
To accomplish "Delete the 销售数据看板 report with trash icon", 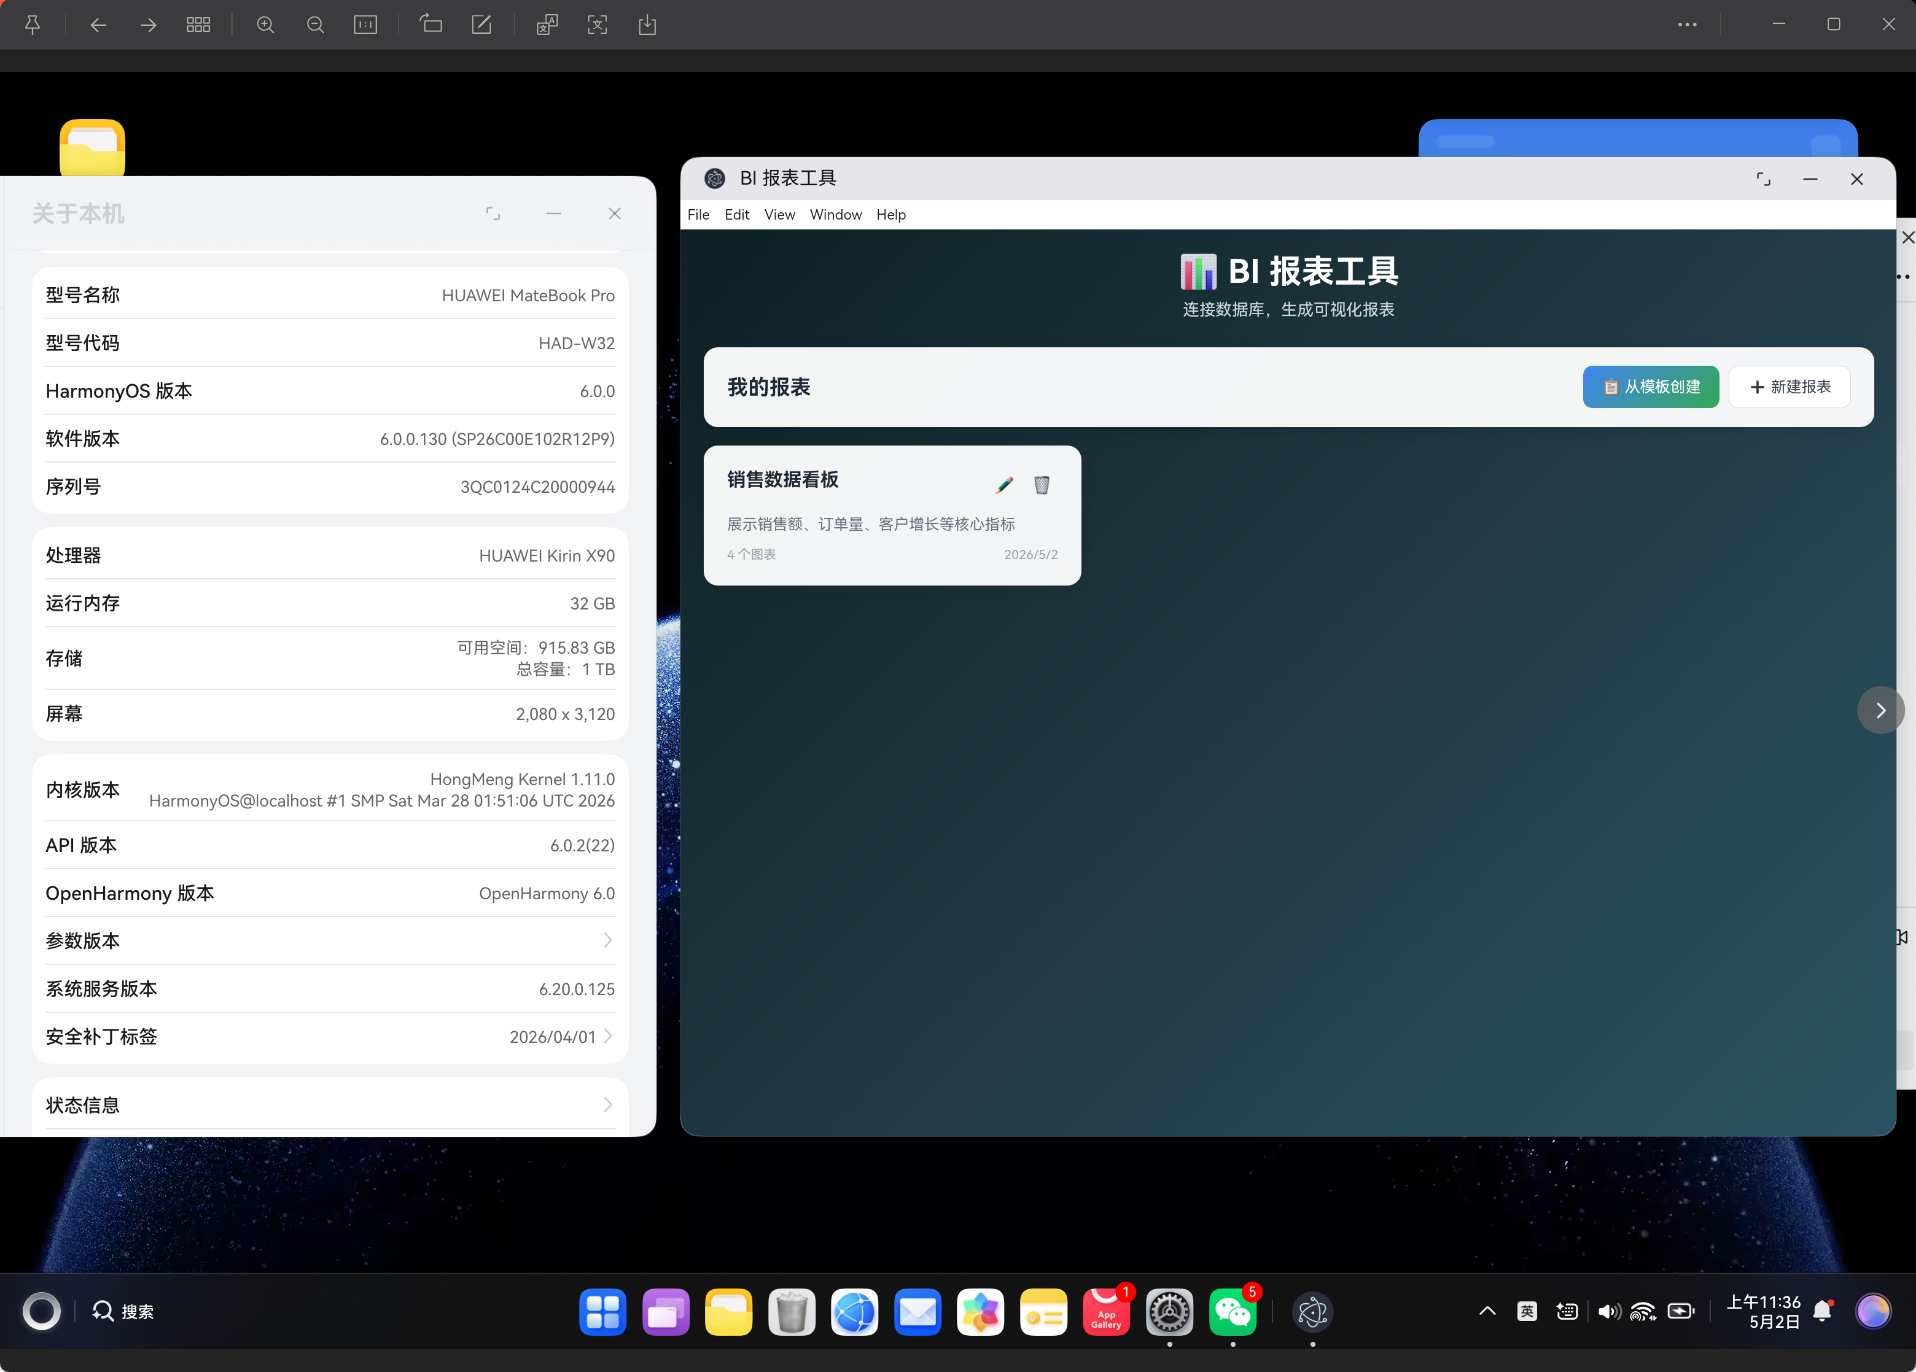I will coord(1041,485).
